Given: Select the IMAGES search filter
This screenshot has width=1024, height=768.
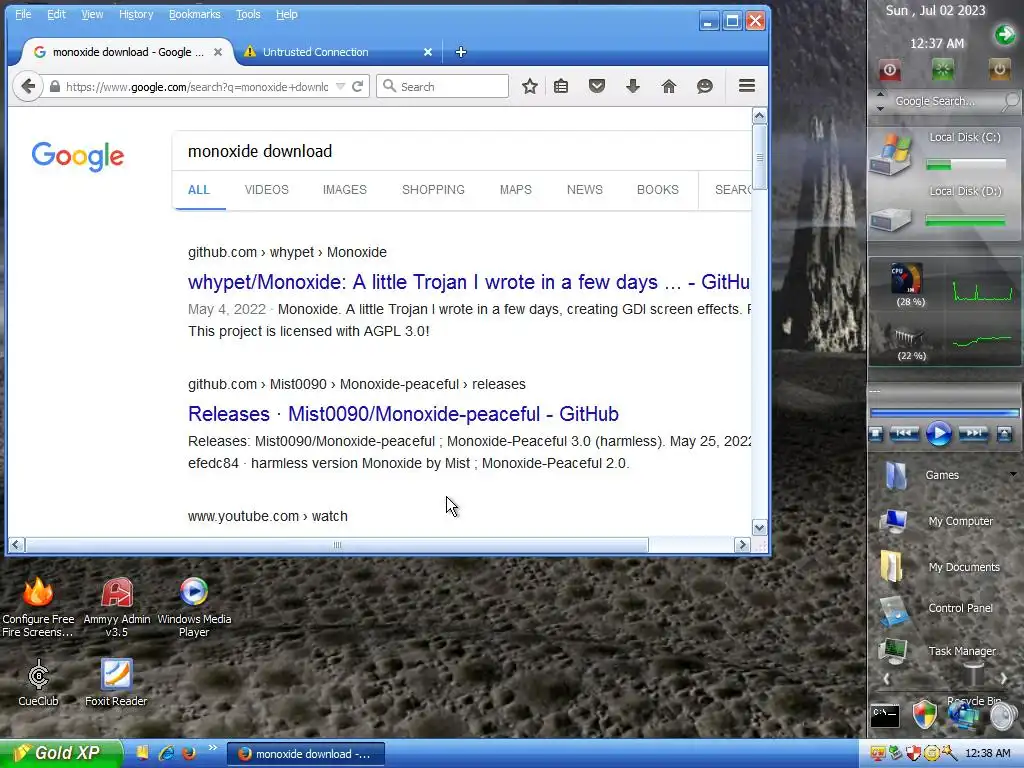Looking at the screenshot, I should point(344,189).
